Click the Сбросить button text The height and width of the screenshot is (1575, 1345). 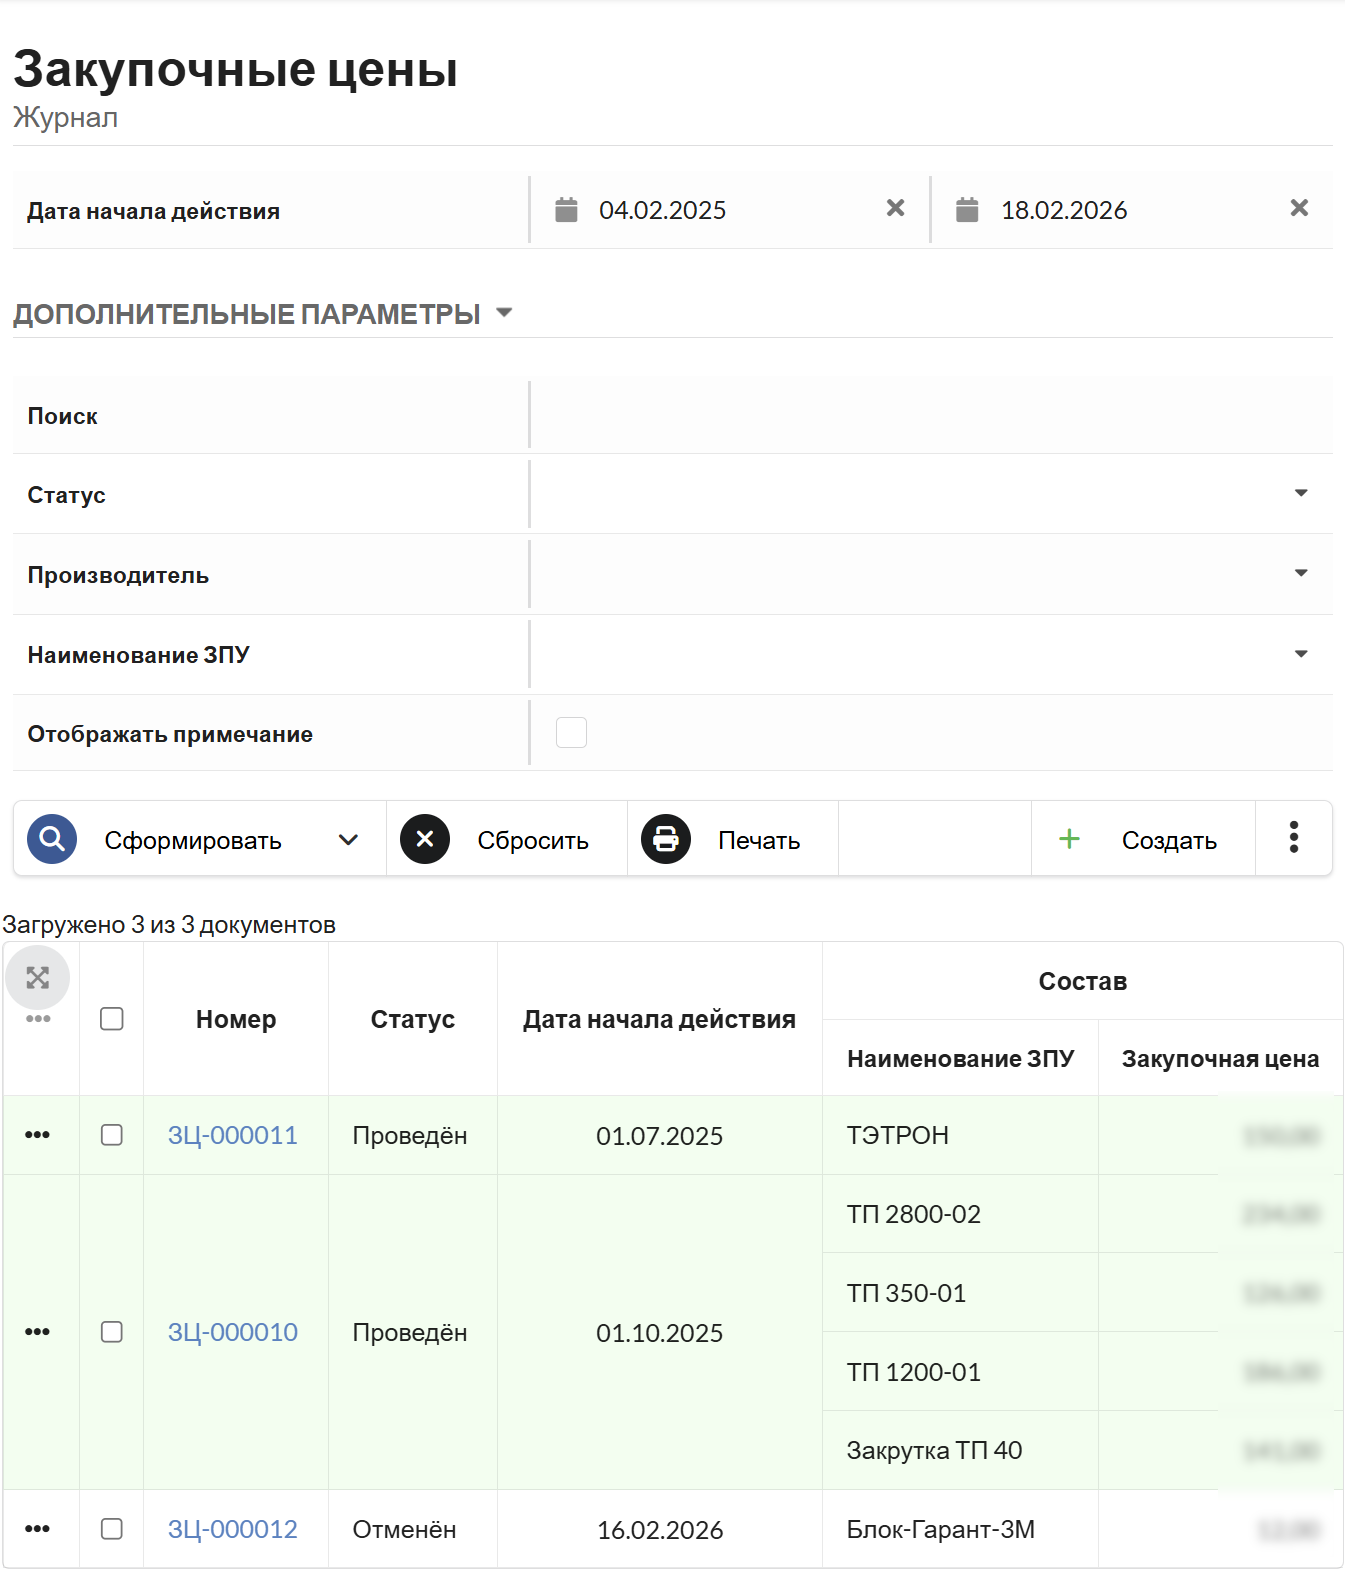(x=533, y=841)
